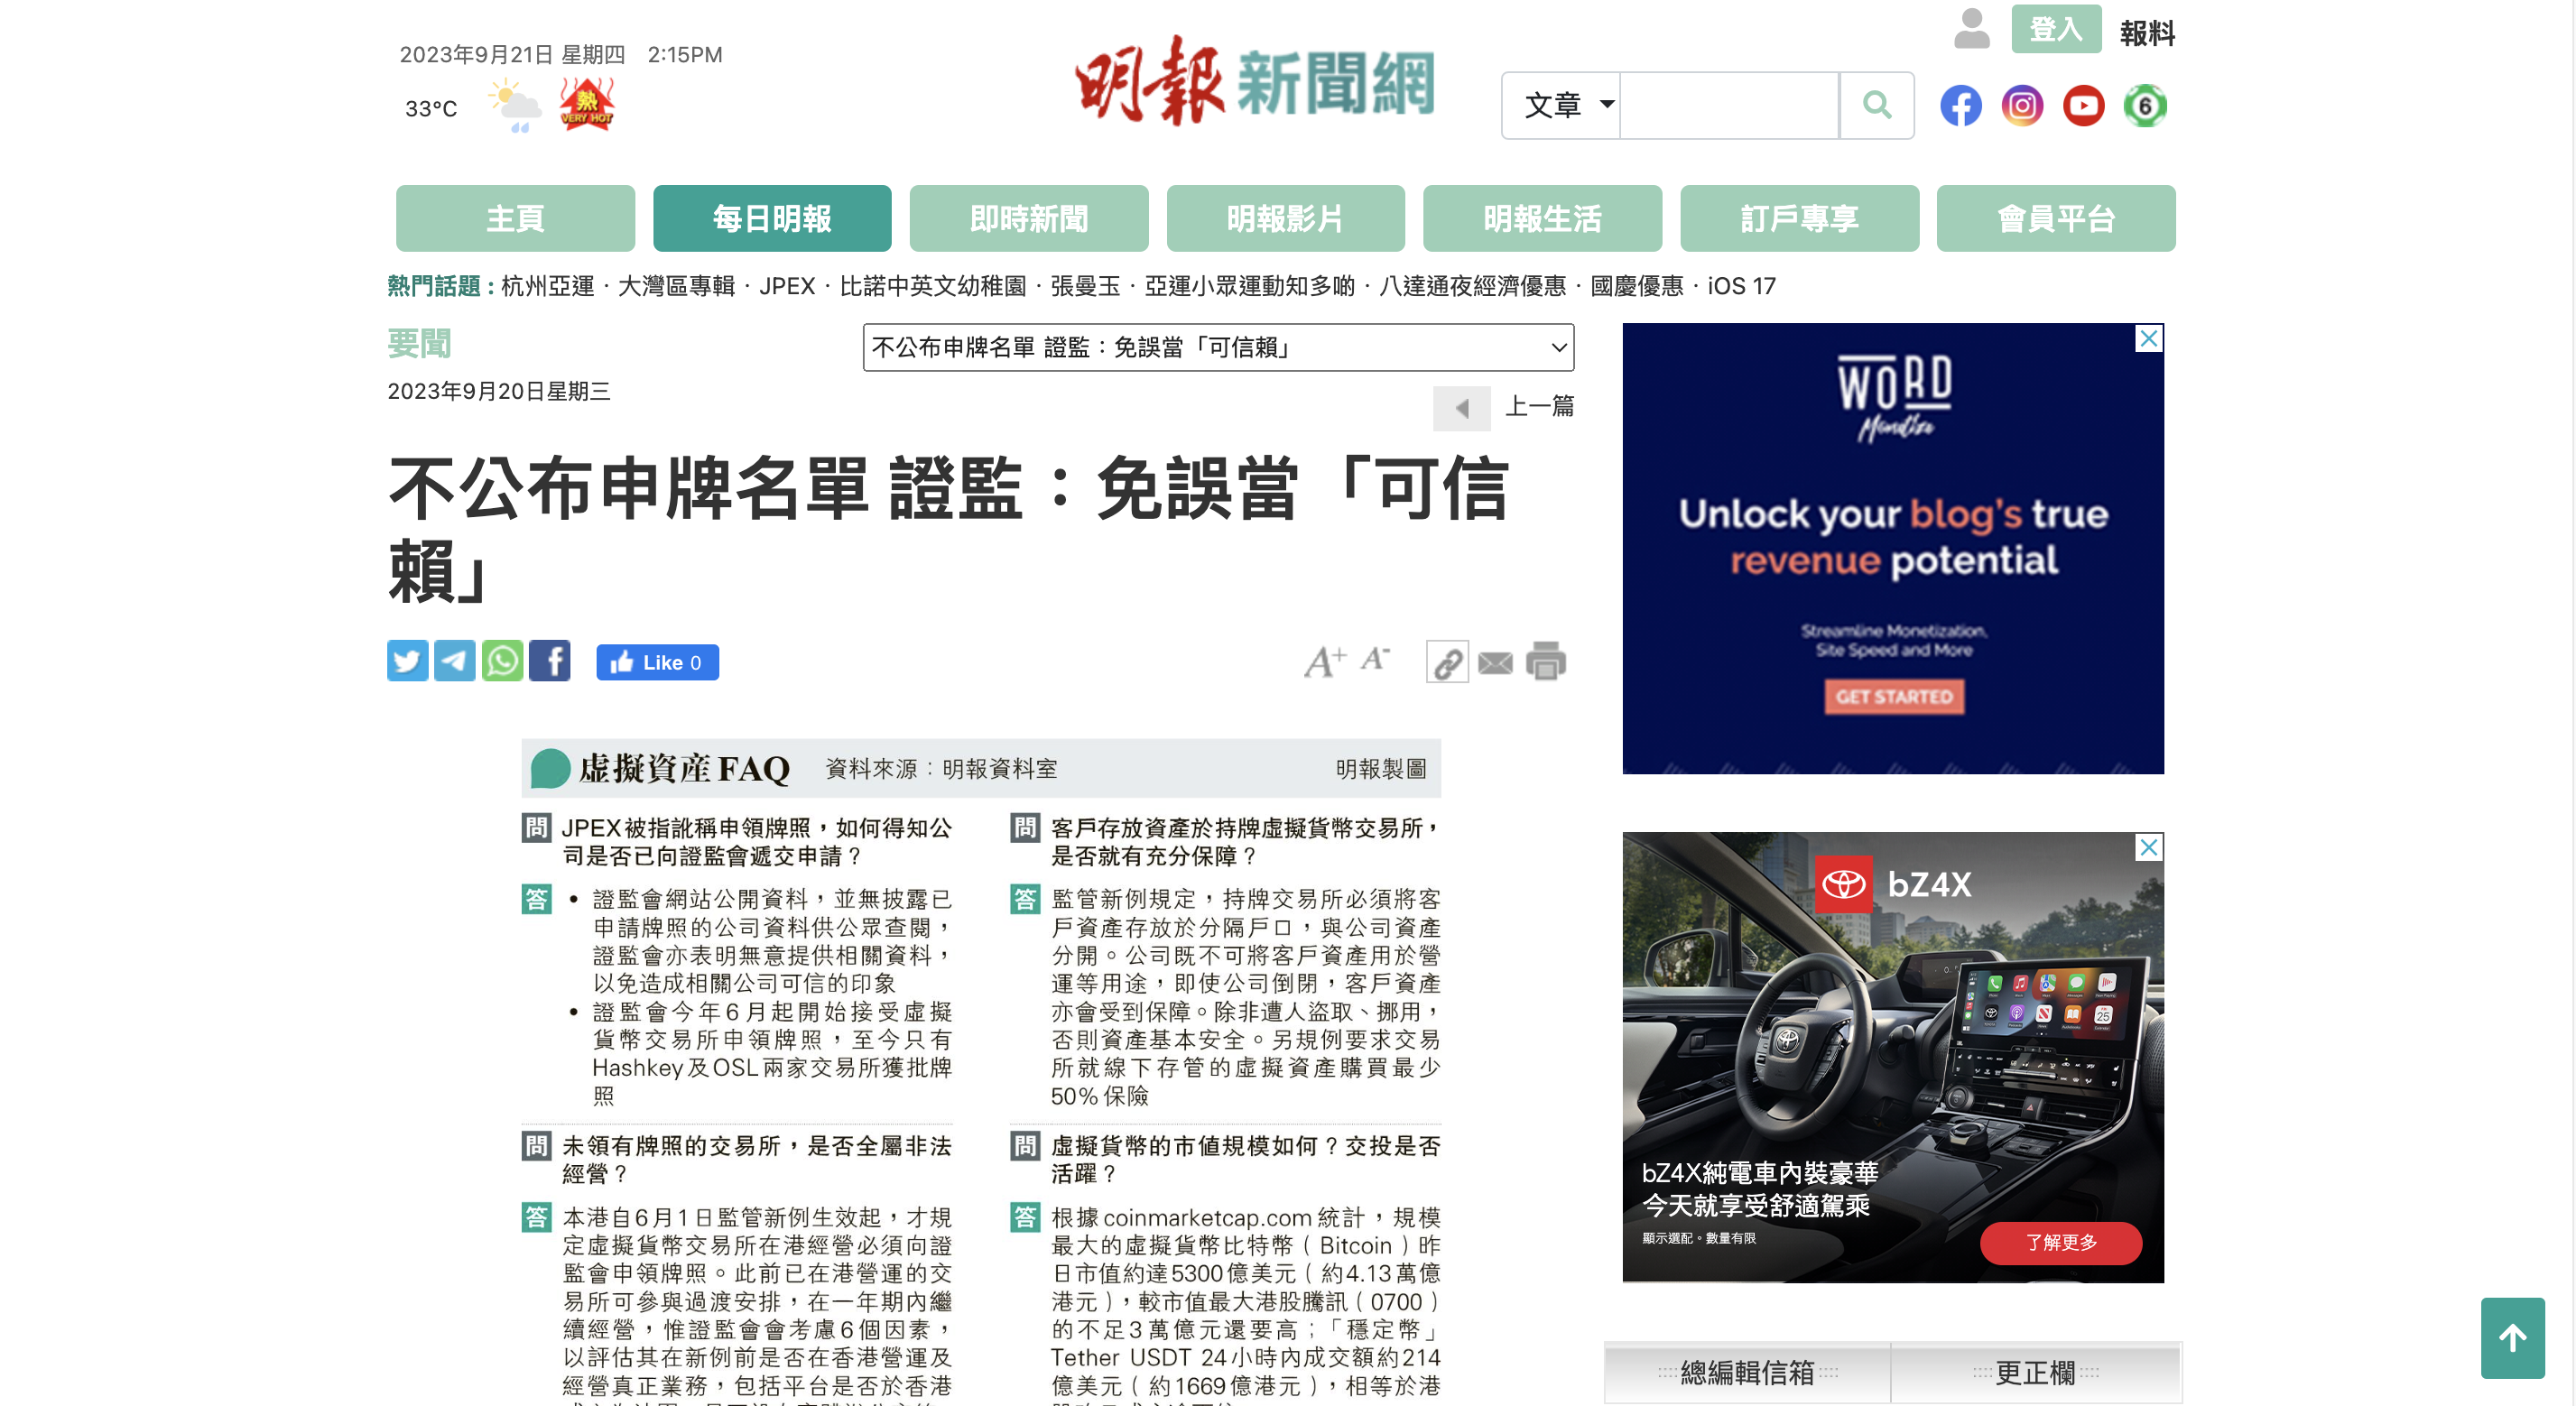
Task: Share article on Twitter
Action: point(407,661)
